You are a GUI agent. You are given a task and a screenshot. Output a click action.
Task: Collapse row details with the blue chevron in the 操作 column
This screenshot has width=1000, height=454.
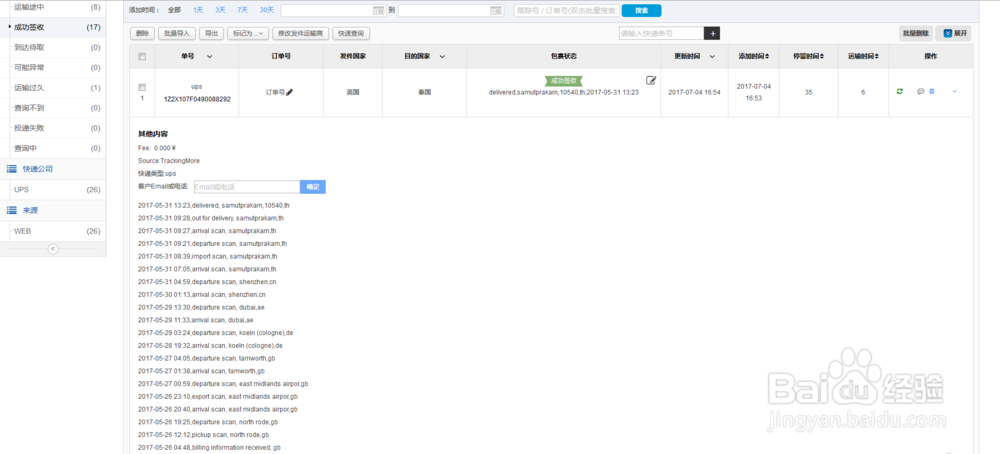pyautogui.click(x=955, y=92)
